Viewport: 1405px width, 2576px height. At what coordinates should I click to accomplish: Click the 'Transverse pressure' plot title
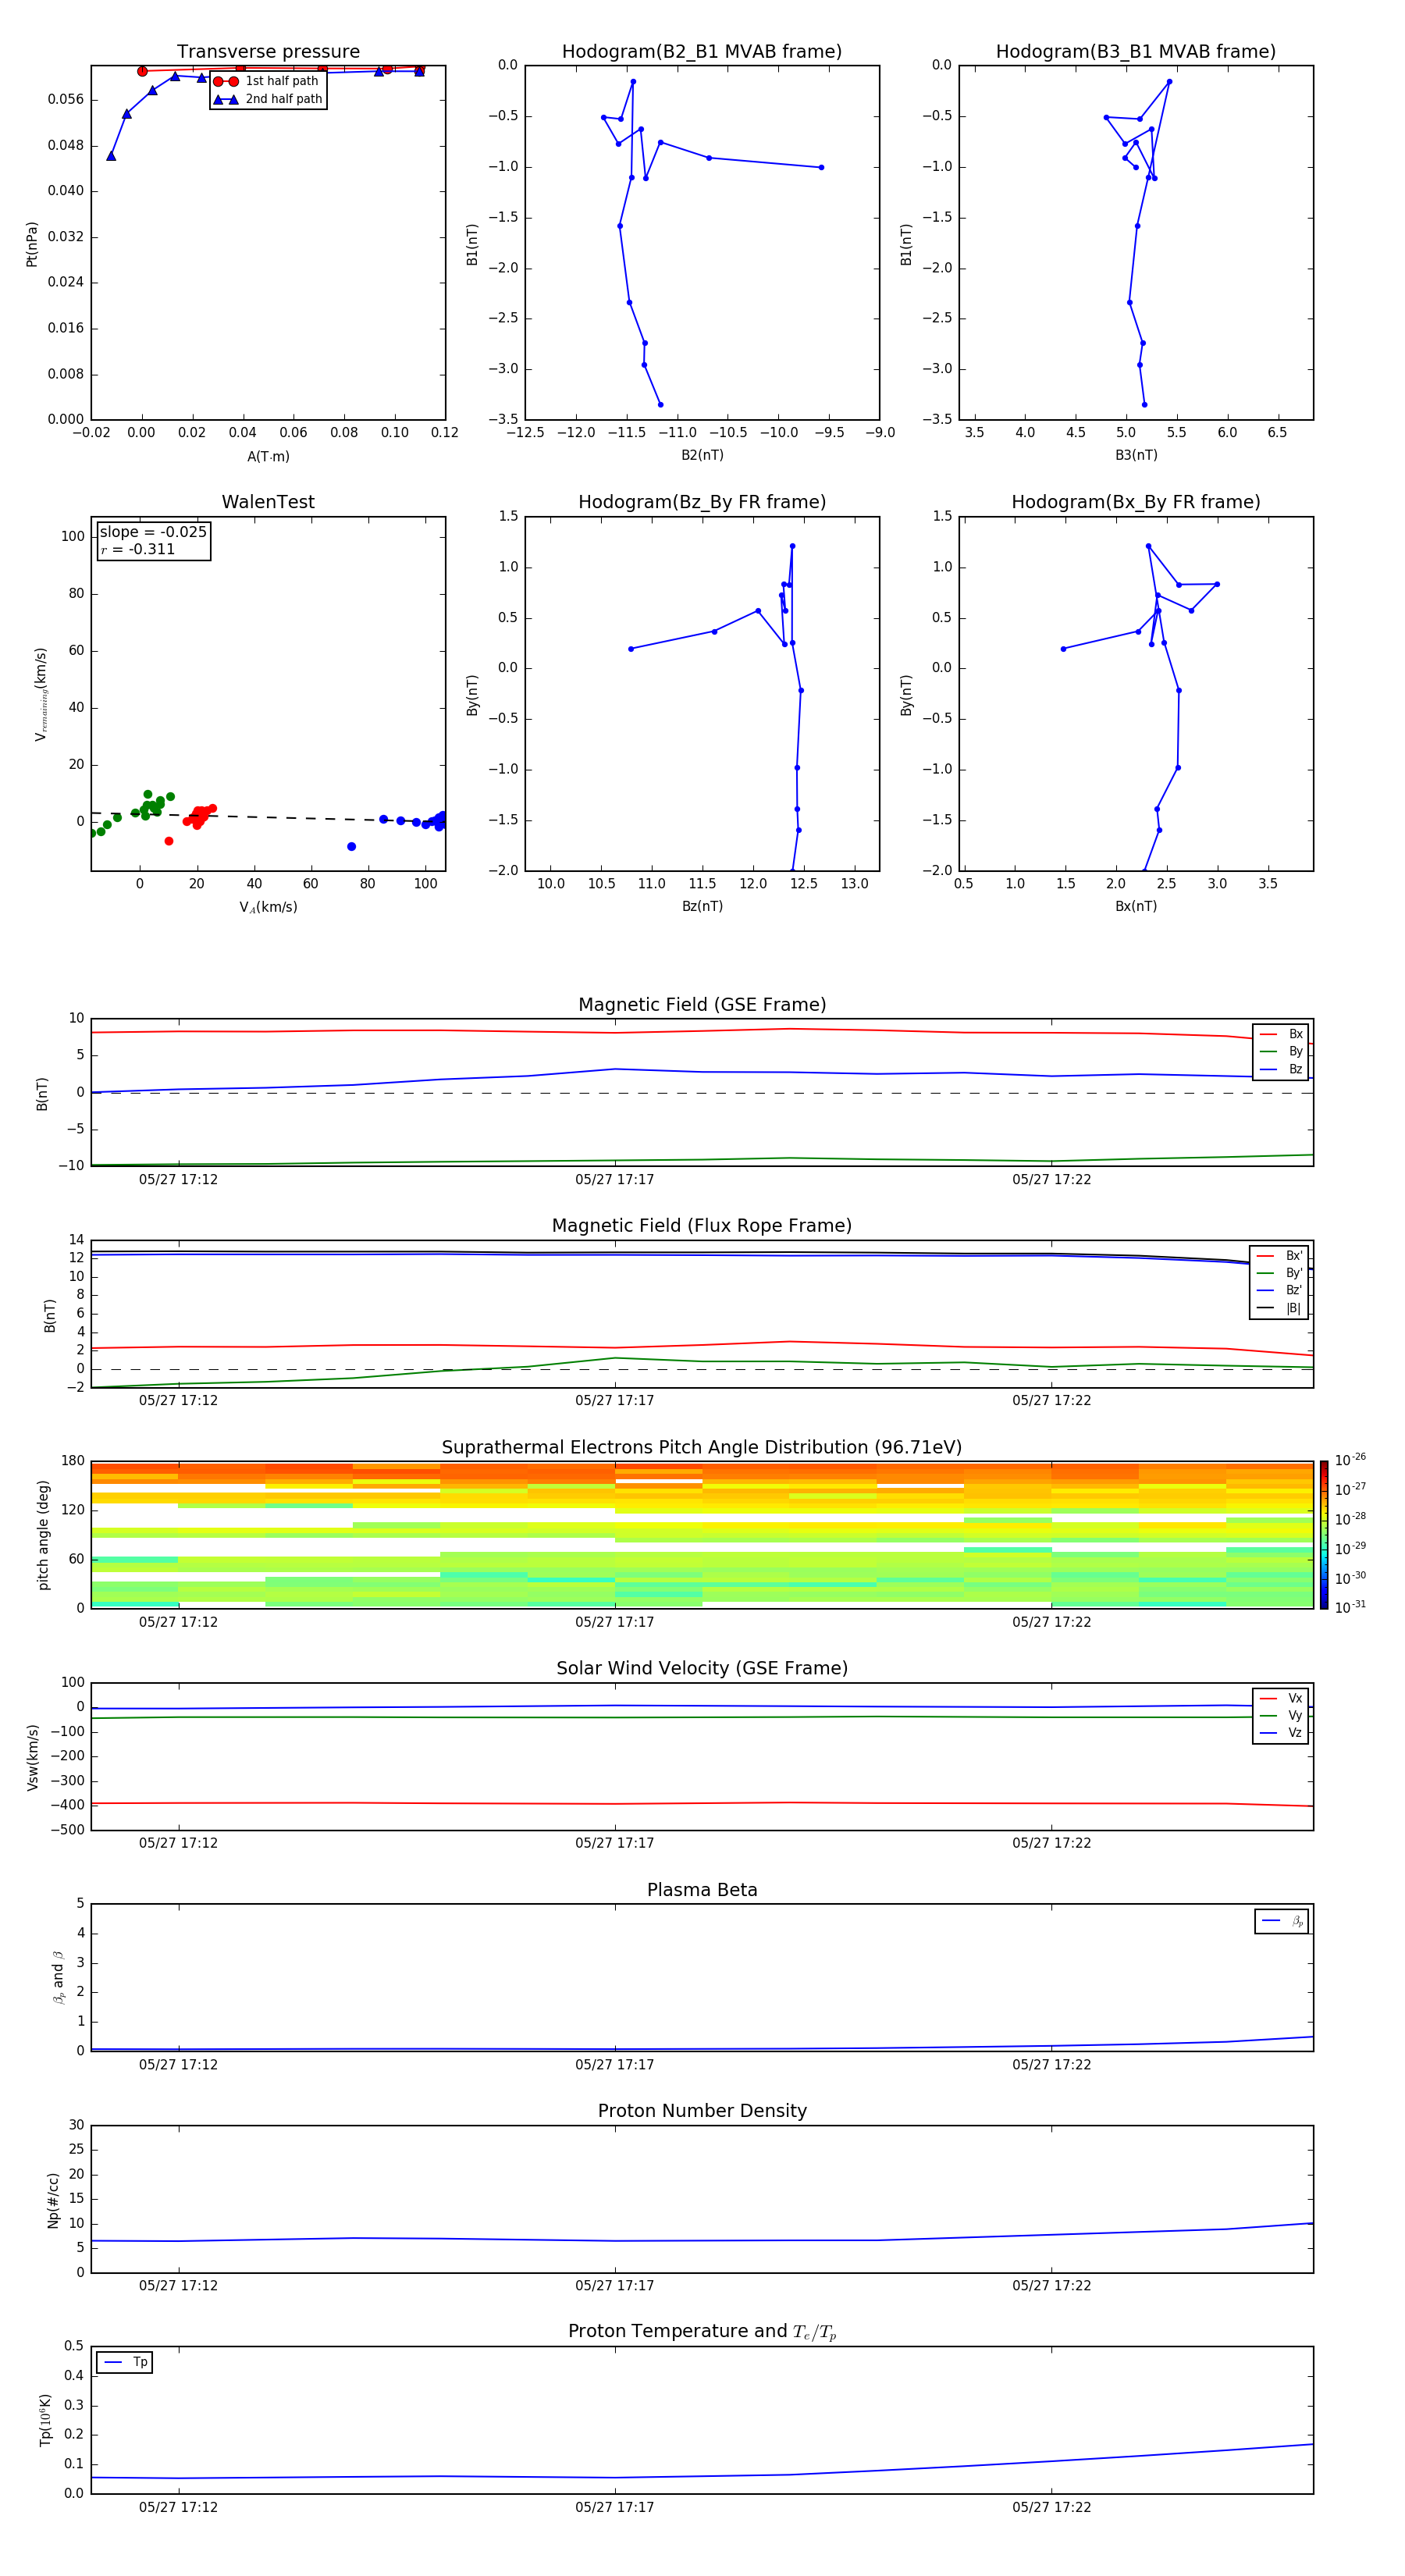268,52
